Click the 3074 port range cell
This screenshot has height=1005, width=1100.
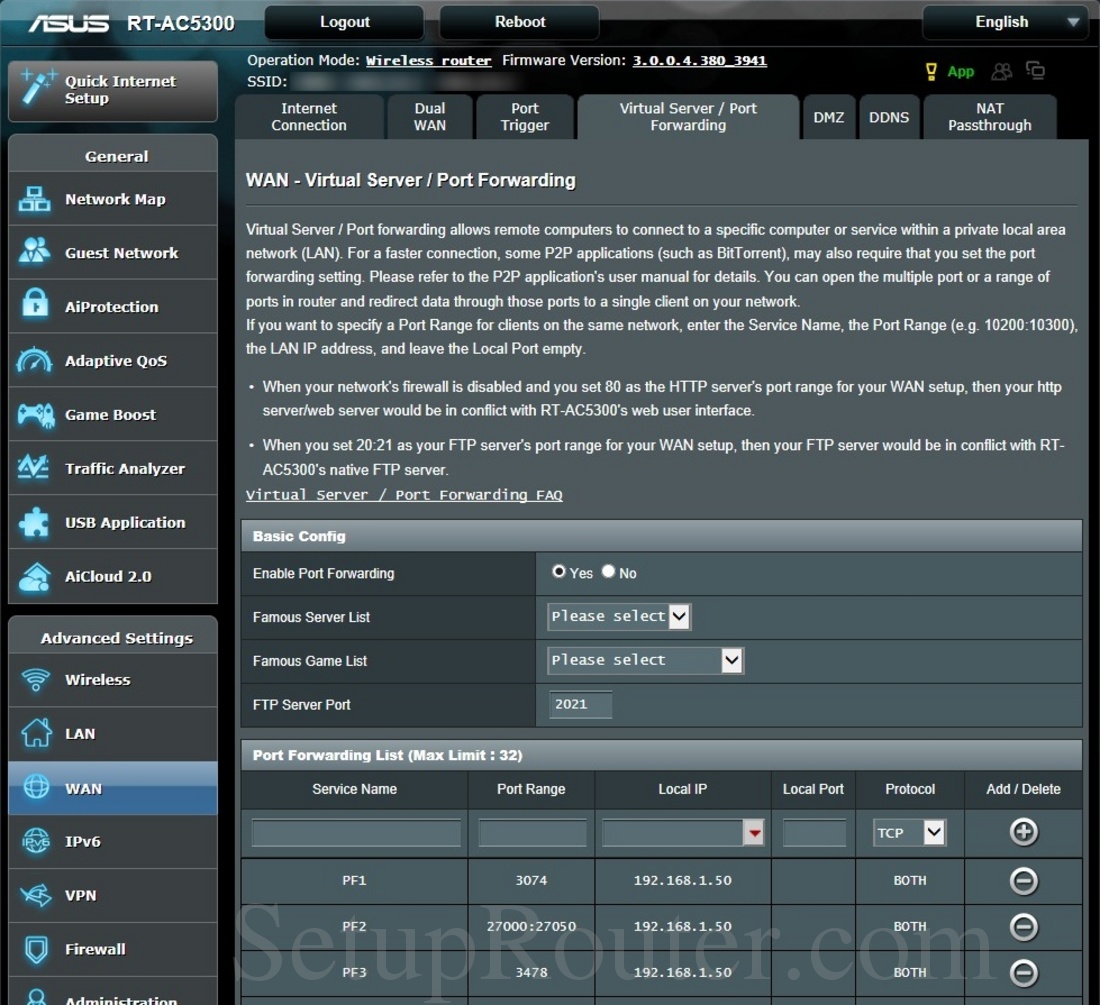[x=531, y=881]
